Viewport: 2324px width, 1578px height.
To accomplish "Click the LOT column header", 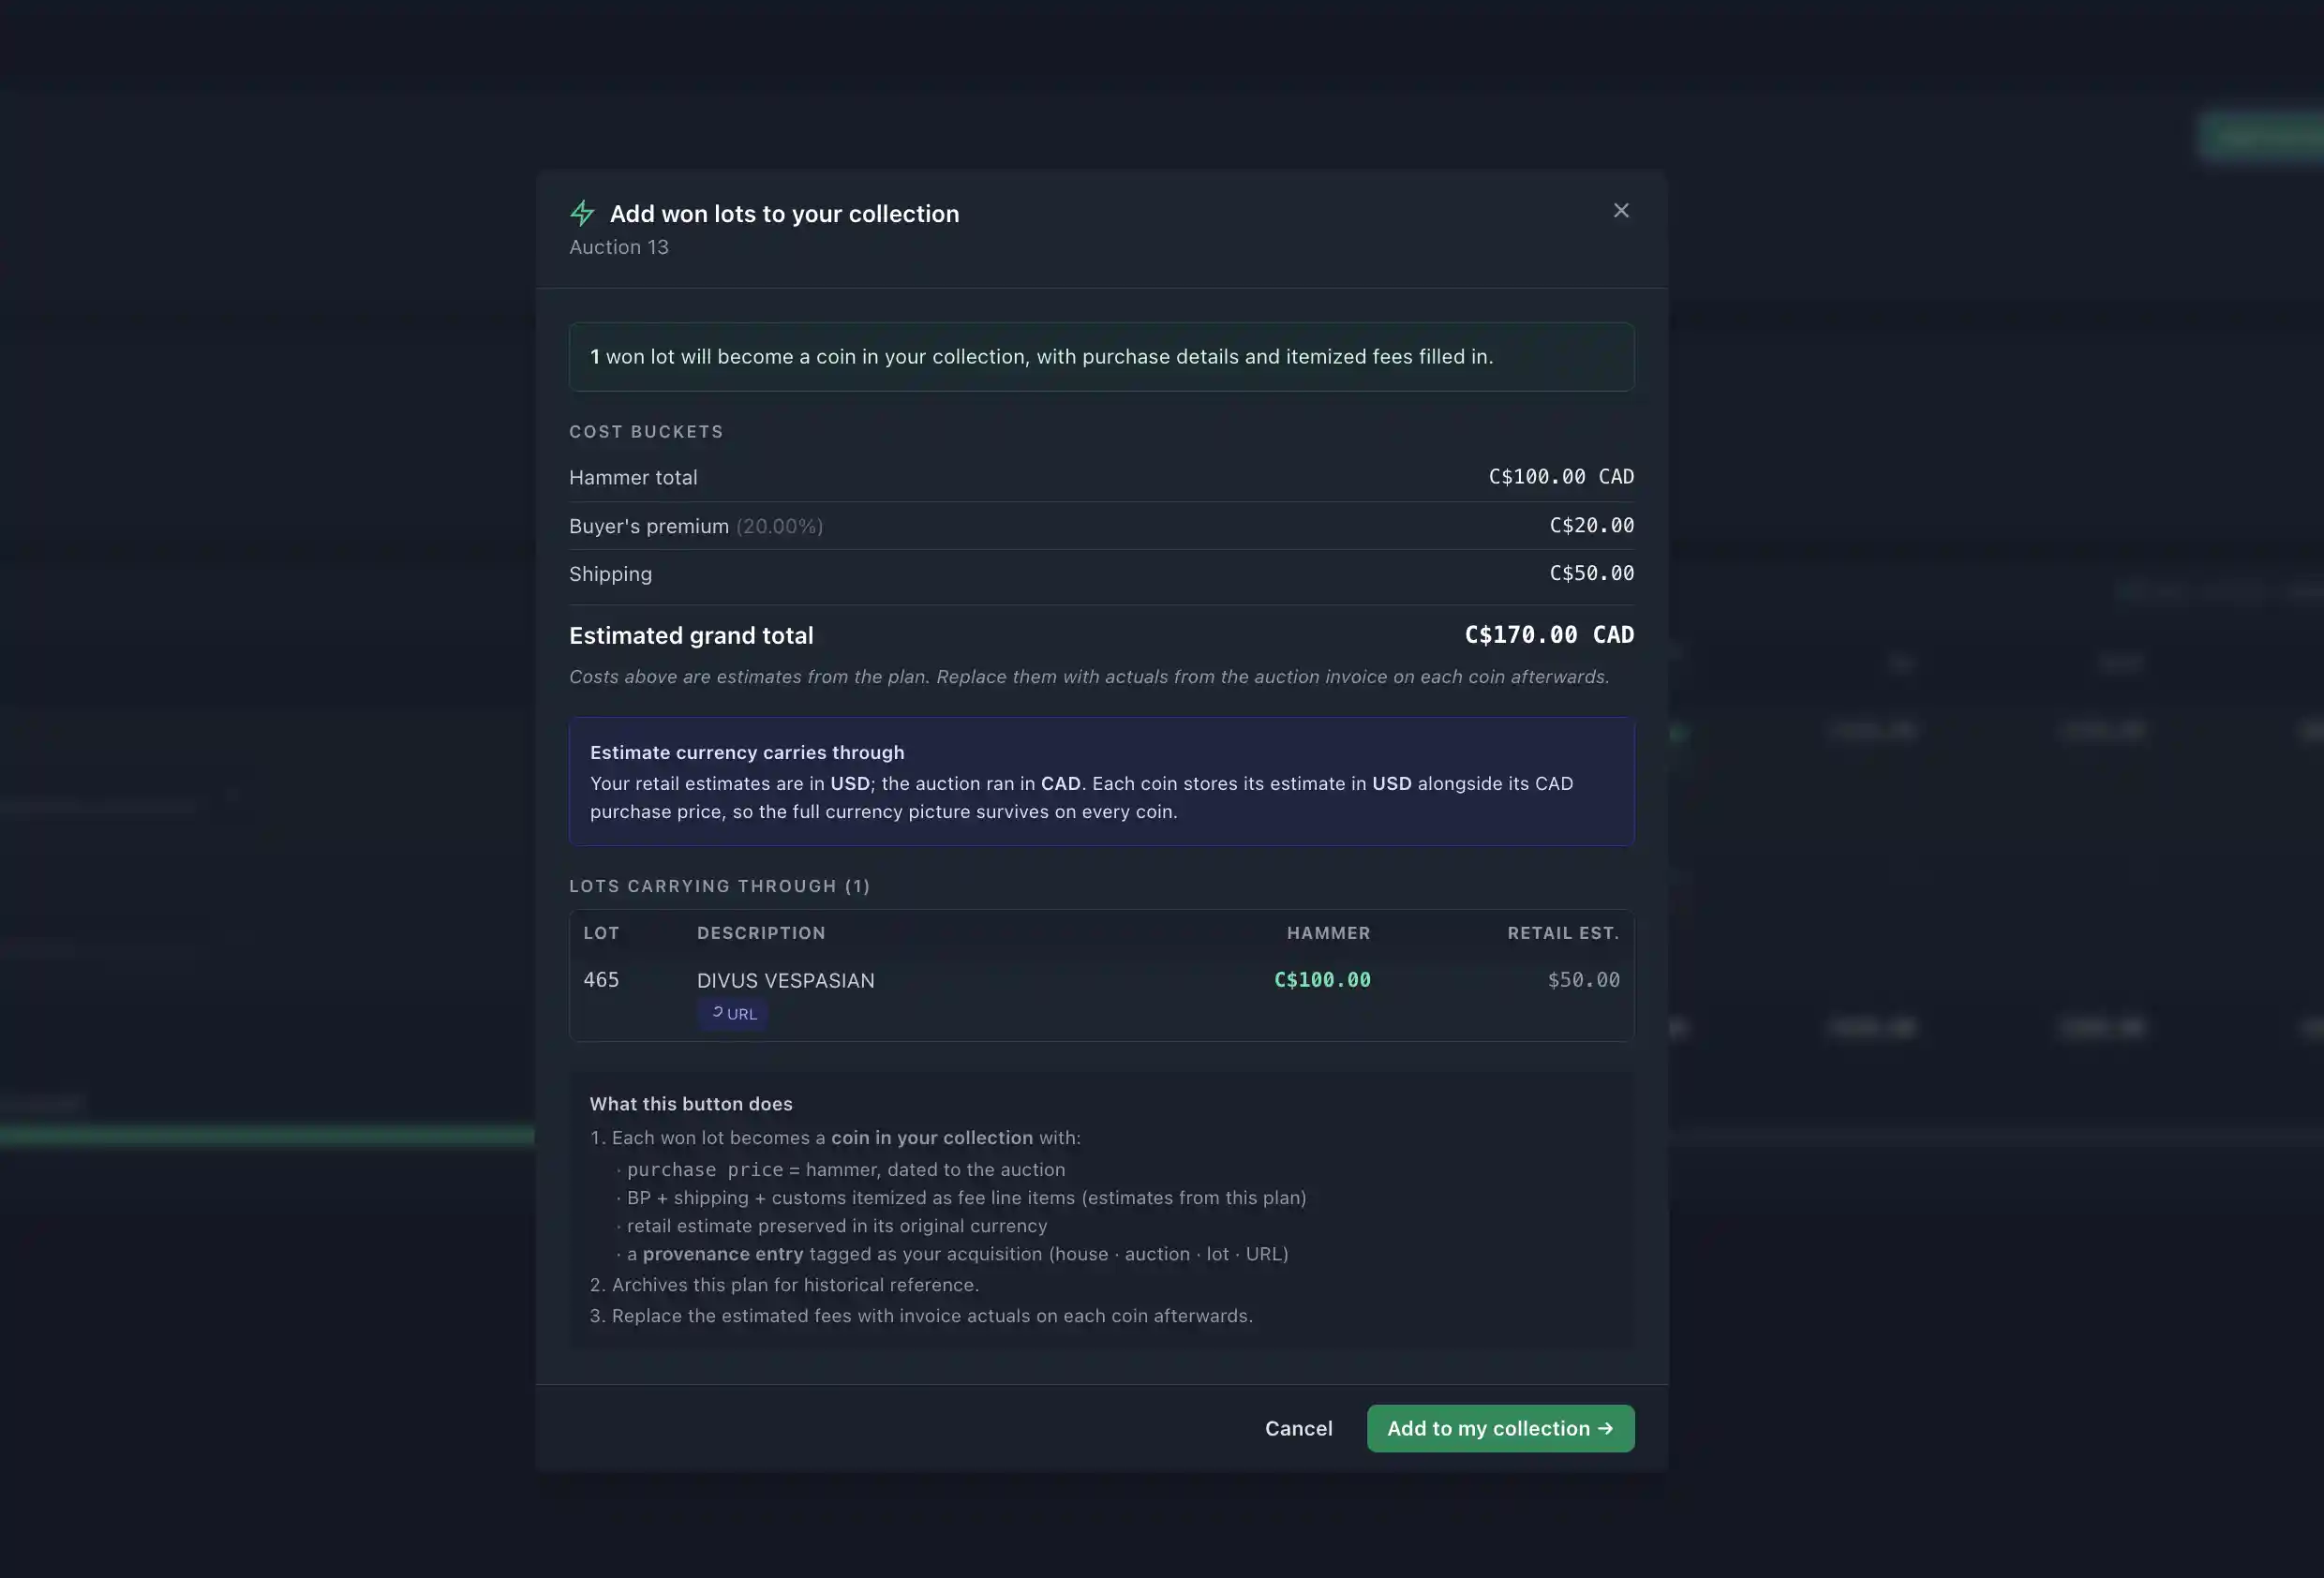I will point(601,933).
